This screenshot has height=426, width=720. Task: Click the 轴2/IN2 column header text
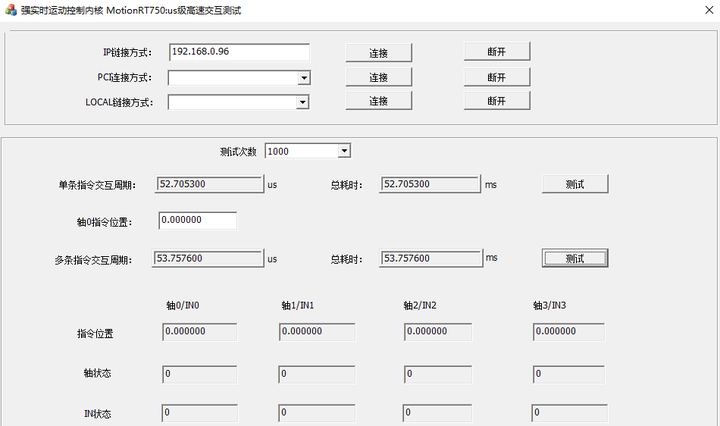[x=420, y=305]
